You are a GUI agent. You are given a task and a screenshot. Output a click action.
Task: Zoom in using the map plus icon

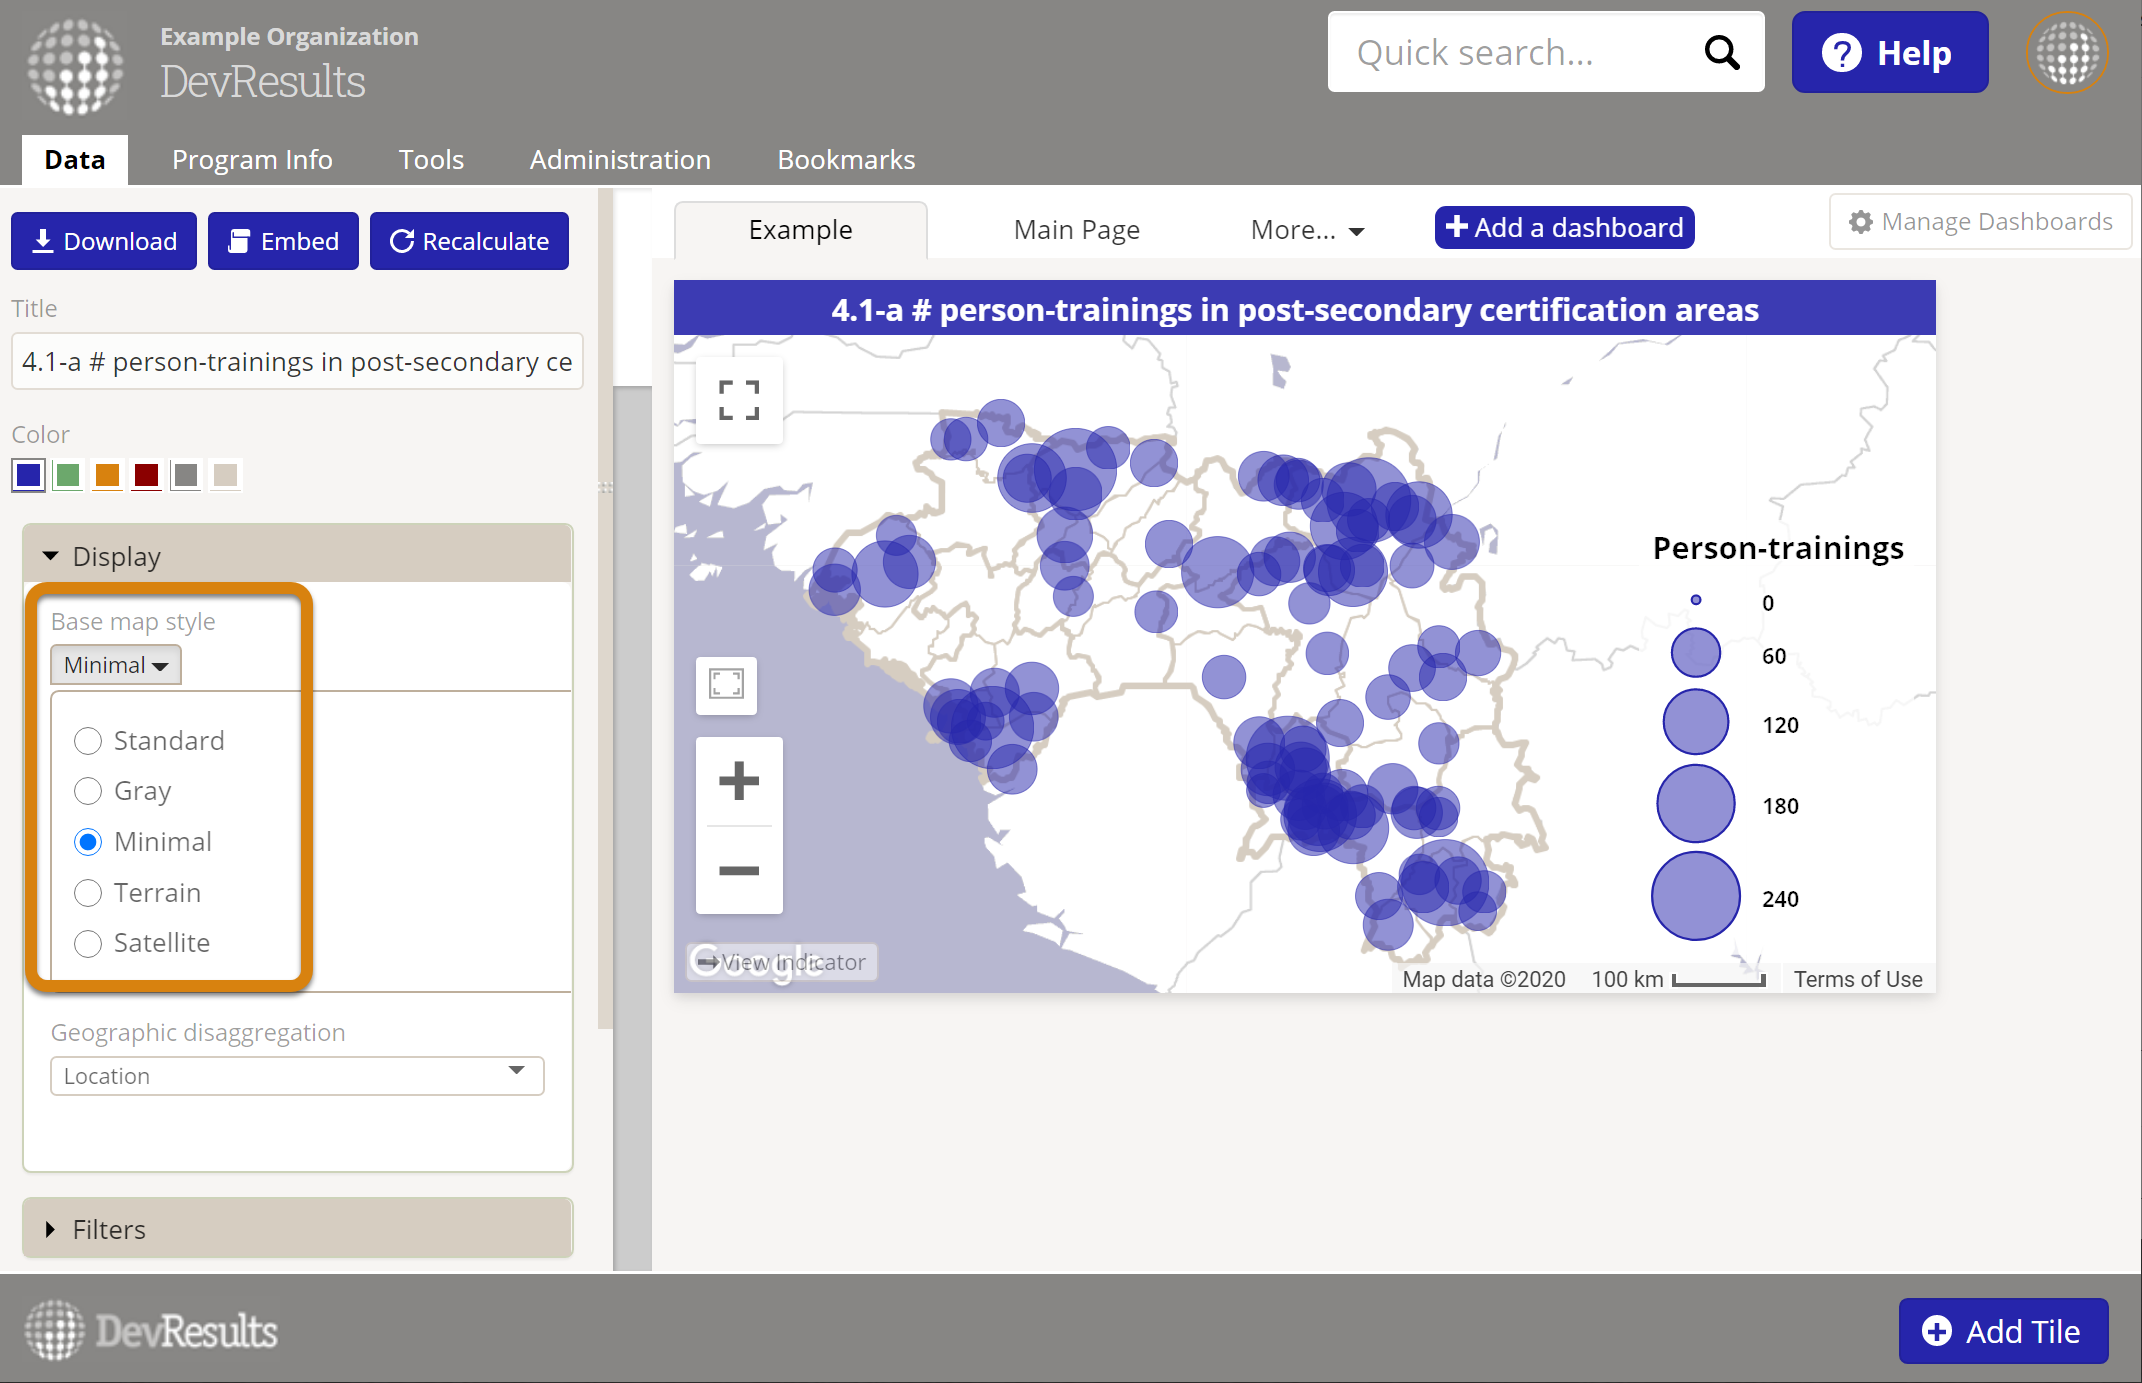pos(739,781)
